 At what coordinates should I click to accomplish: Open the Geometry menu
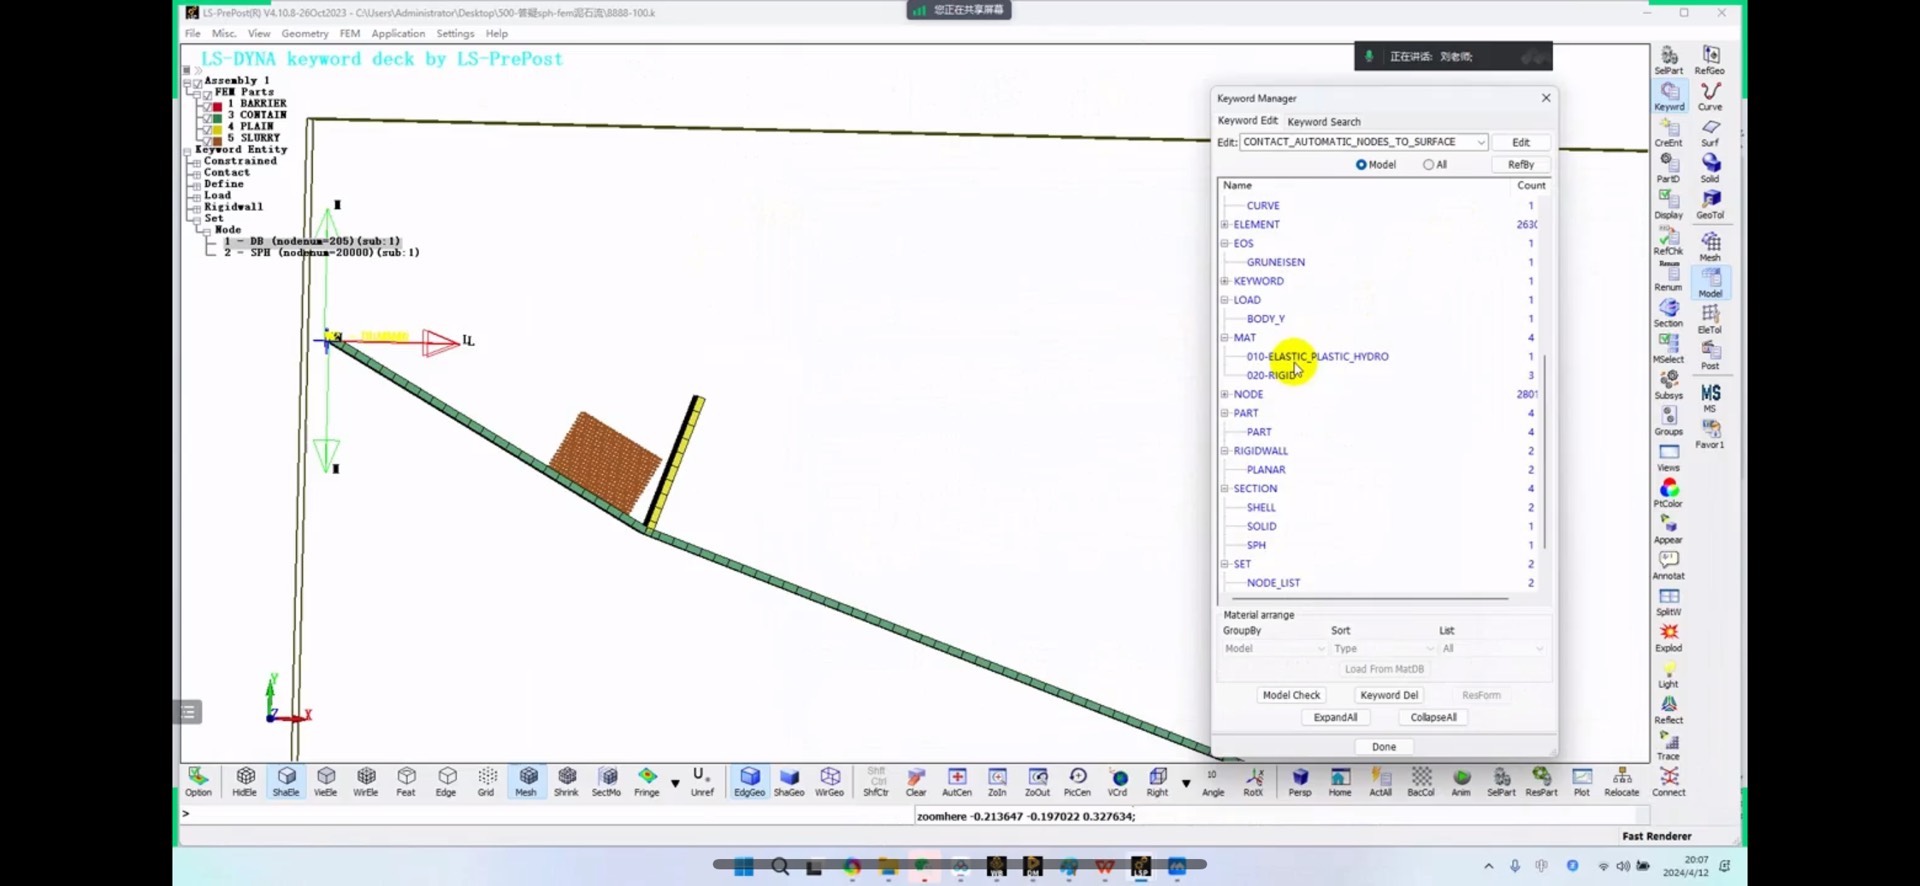[305, 33]
